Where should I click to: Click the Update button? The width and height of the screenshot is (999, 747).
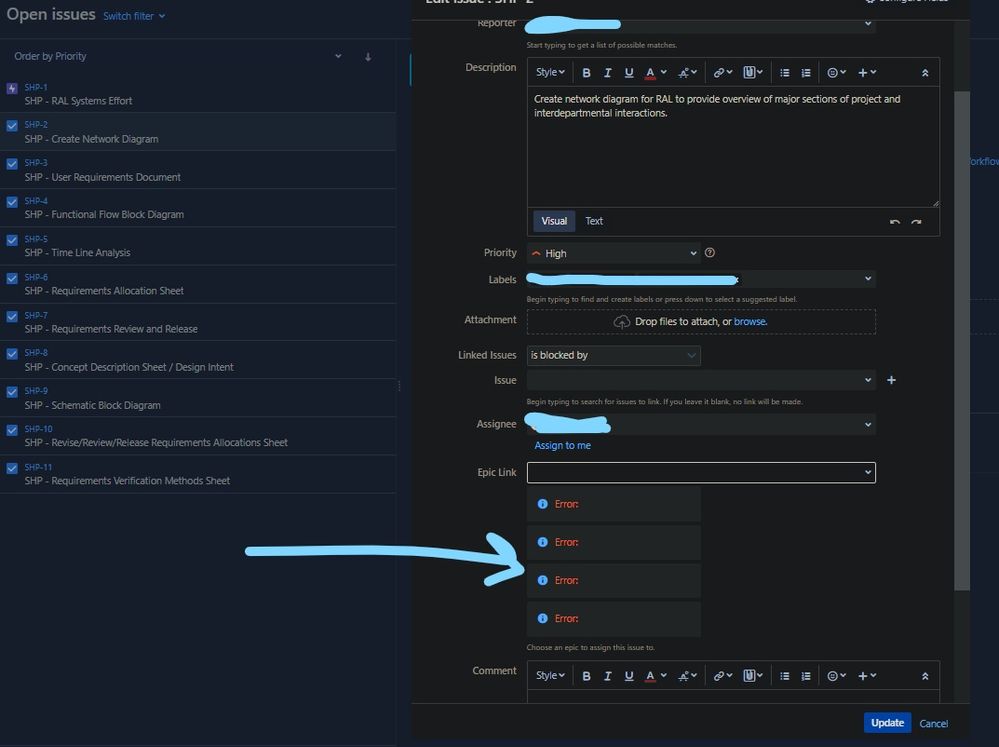tap(887, 722)
